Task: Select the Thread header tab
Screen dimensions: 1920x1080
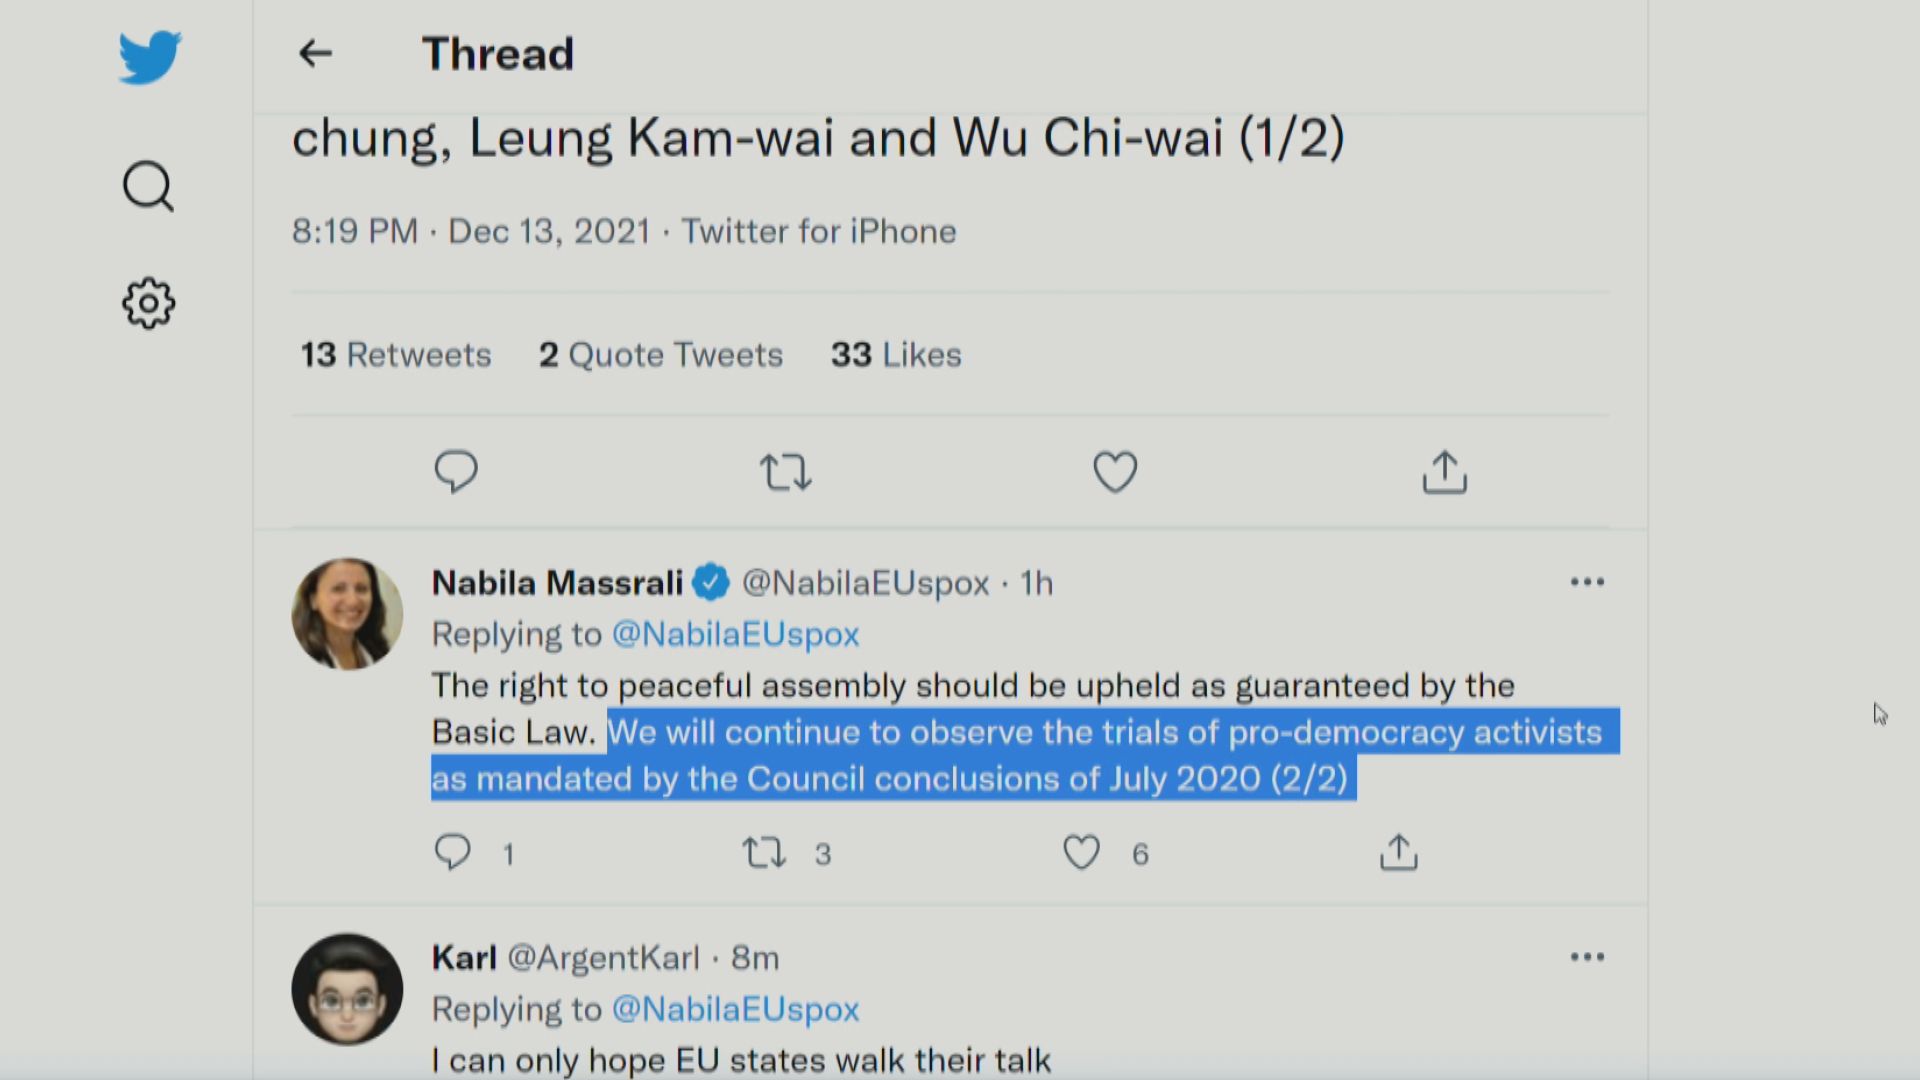Action: click(497, 54)
